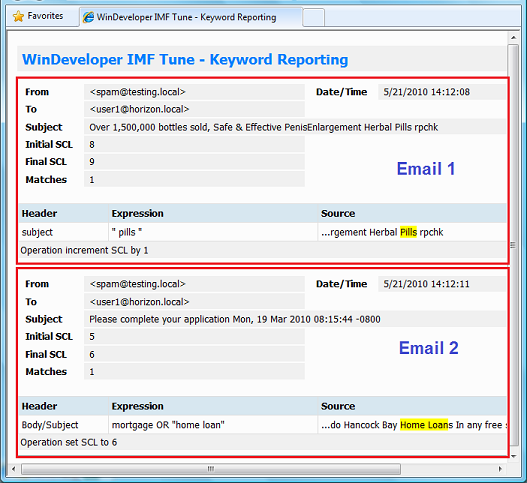Click the horizontal scrollbar left arrow
527x483 pixels.
coord(13,469)
